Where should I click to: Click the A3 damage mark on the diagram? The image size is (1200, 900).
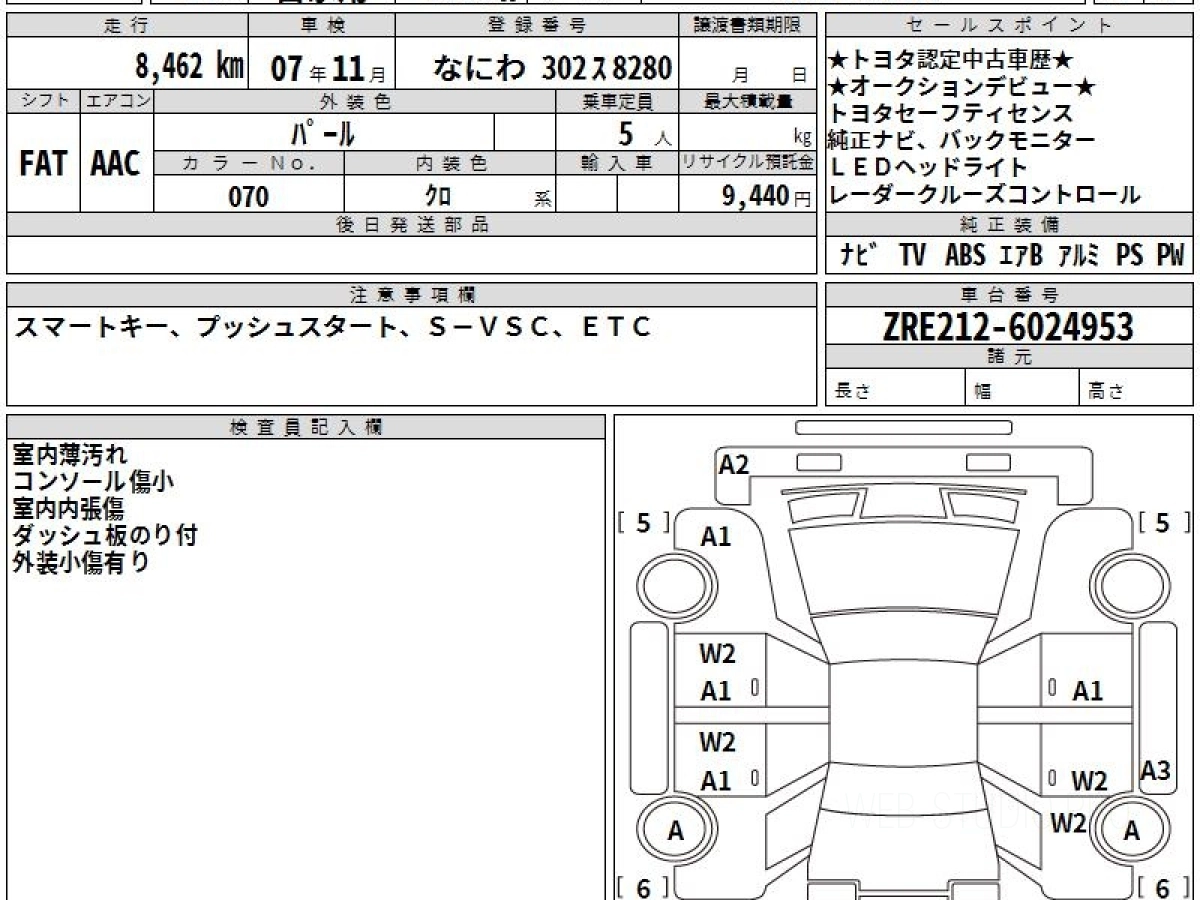click(x=1156, y=770)
